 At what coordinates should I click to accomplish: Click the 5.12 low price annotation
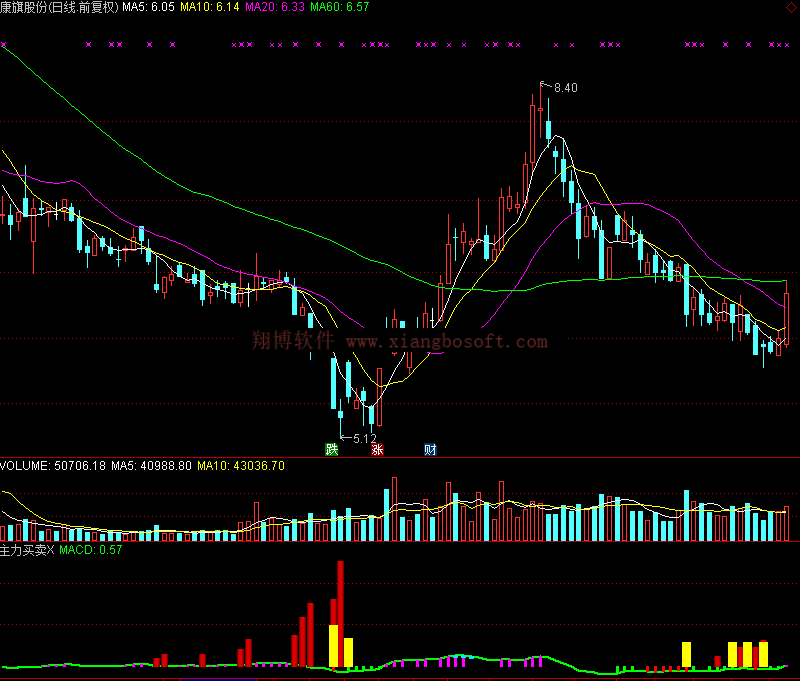click(364, 438)
